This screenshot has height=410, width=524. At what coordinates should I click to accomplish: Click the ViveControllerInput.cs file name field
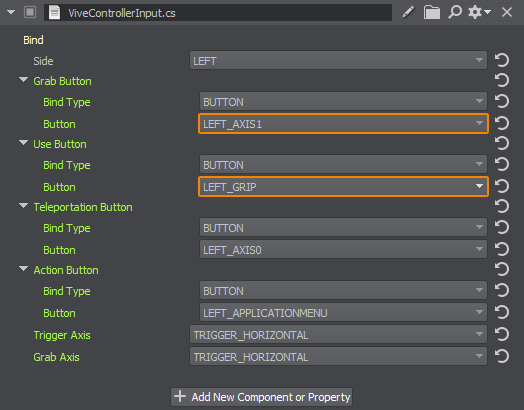218,13
